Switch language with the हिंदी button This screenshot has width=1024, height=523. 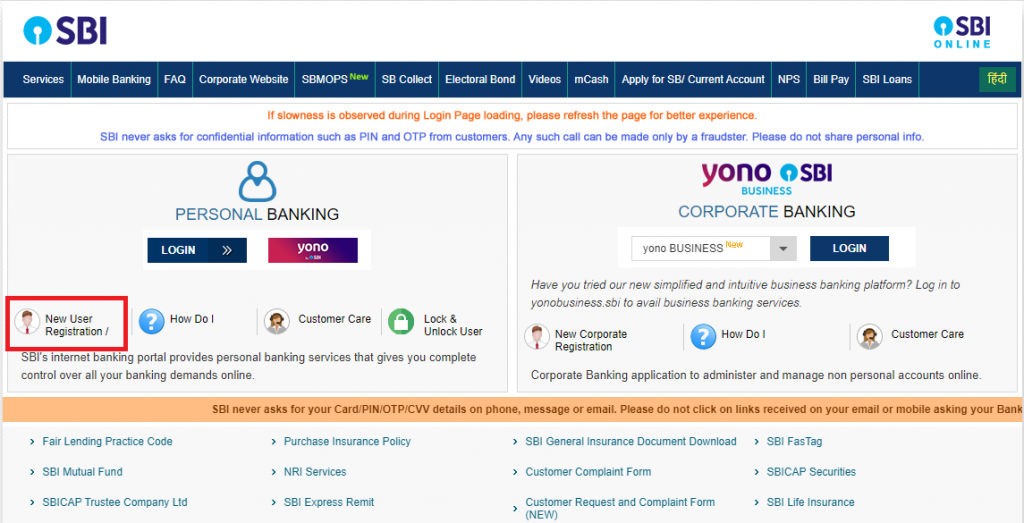click(997, 79)
